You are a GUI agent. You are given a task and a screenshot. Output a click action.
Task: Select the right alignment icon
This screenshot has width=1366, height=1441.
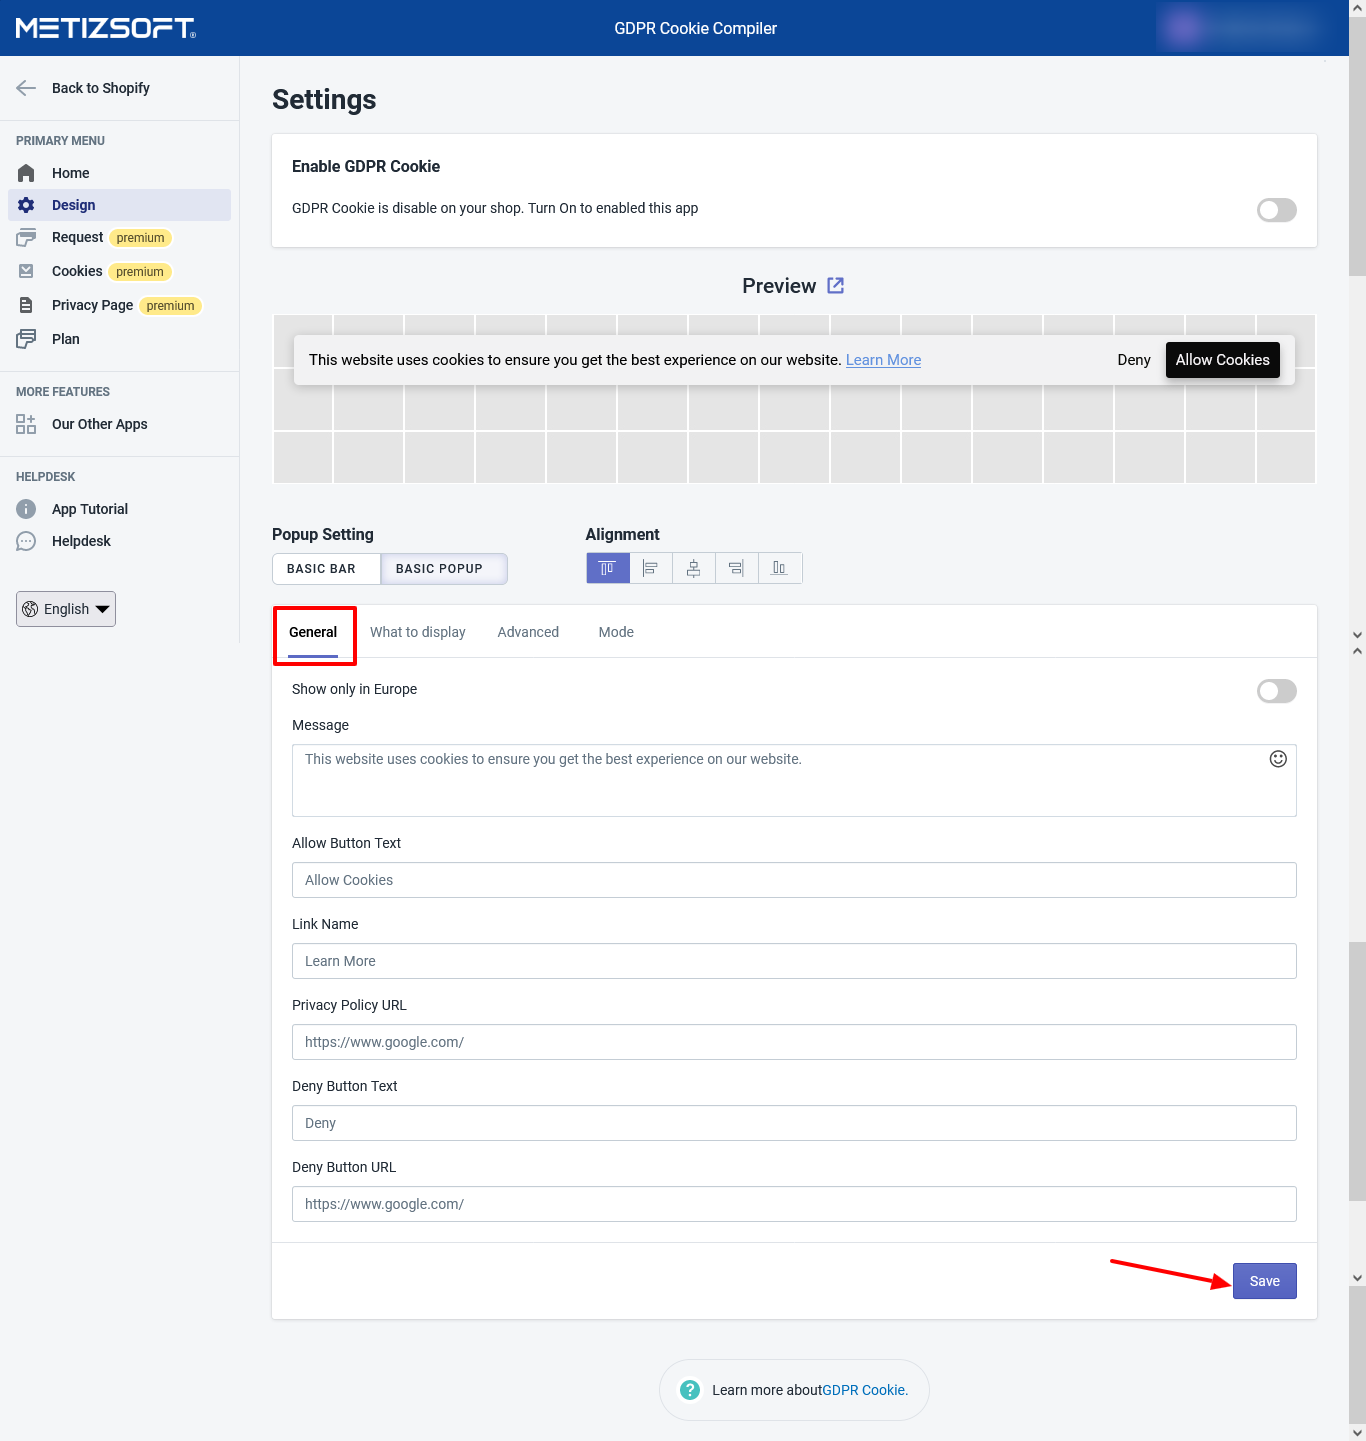point(736,568)
